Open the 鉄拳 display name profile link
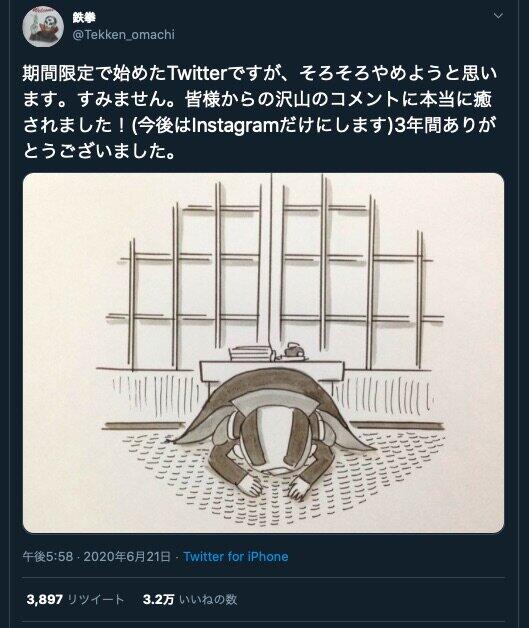529x628 pixels. (x=84, y=17)
